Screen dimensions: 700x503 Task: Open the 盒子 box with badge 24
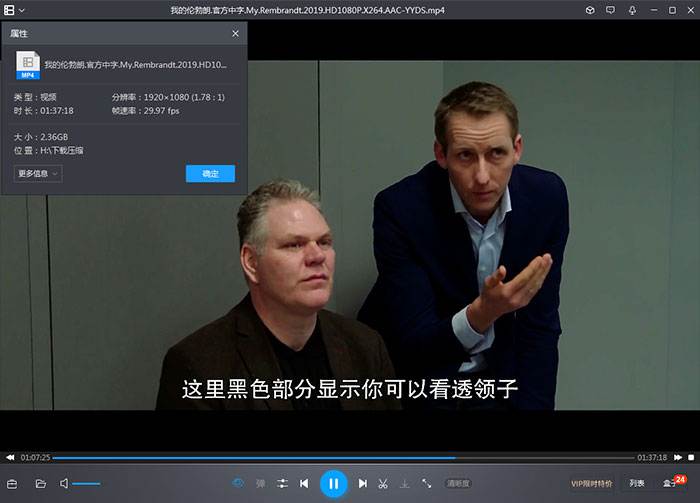[x=674, y=482]
